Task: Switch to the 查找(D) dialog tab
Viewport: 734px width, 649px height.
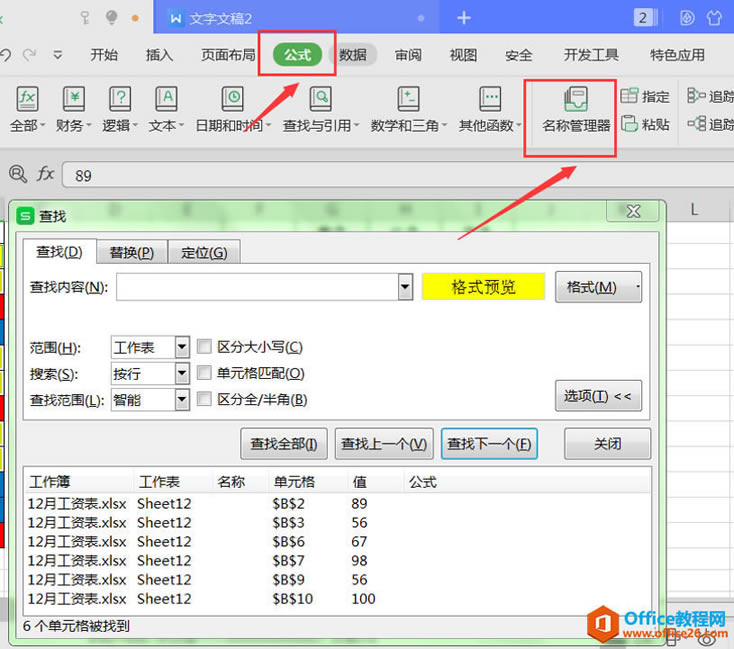Action: click(x=59, y=252)
